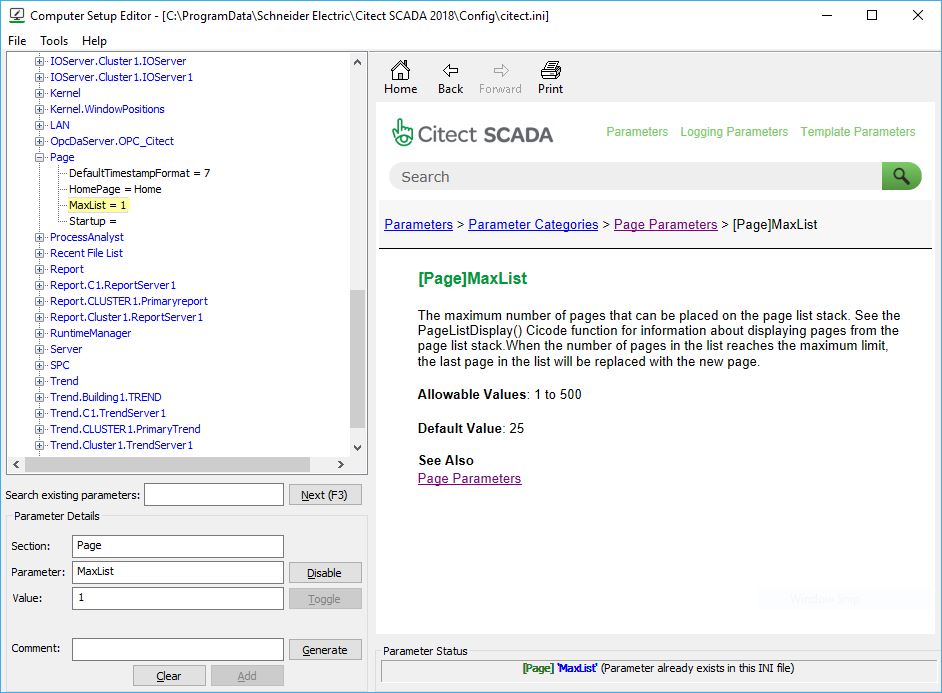The height and width of the screenshot is (693, 942).
Task: Click tree scroll down arrow
Action: pyautogui.click(x=357, y=447)
